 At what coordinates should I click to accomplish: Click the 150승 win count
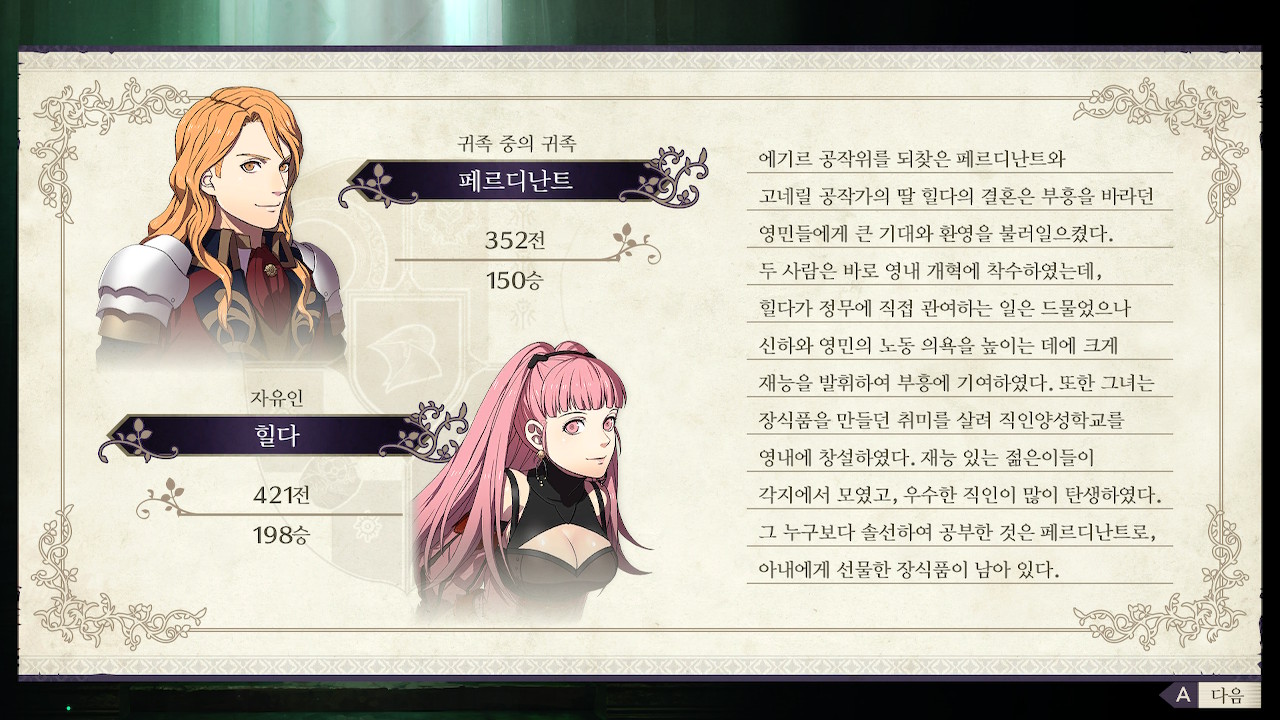coord(514,280)
